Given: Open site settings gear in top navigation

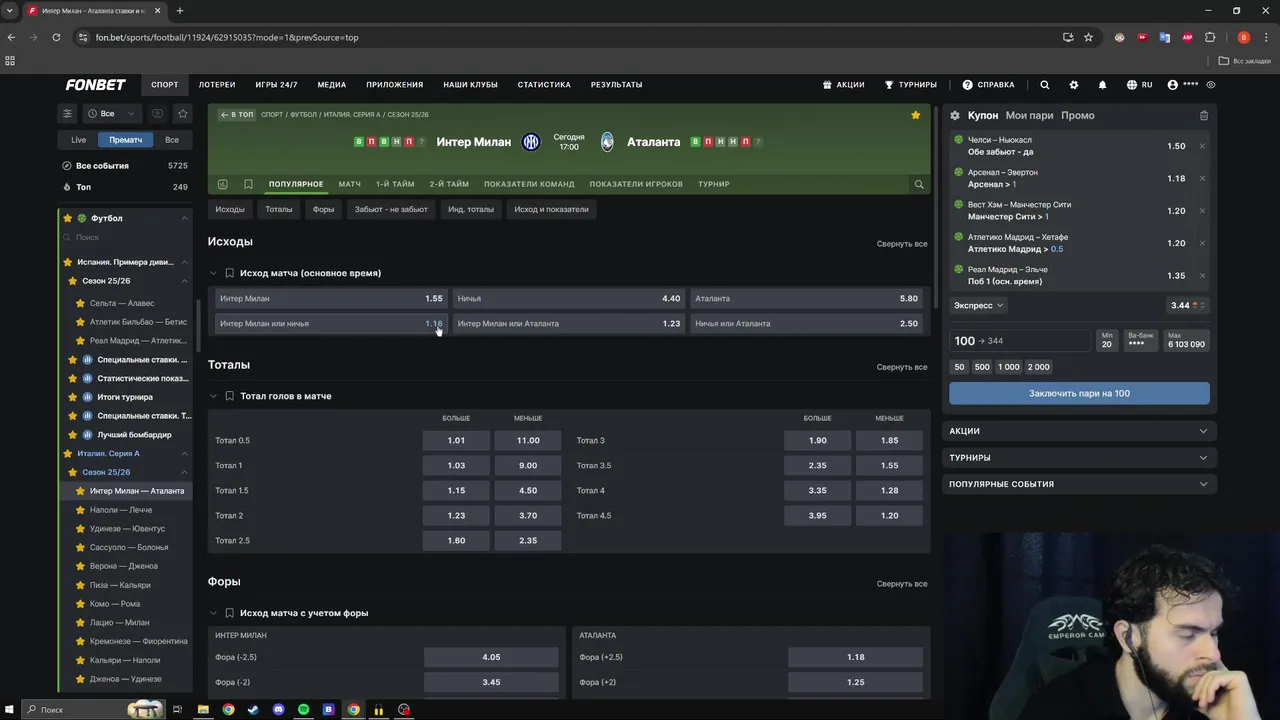Looking at the screenshot, I should [x=1074, y=85].
